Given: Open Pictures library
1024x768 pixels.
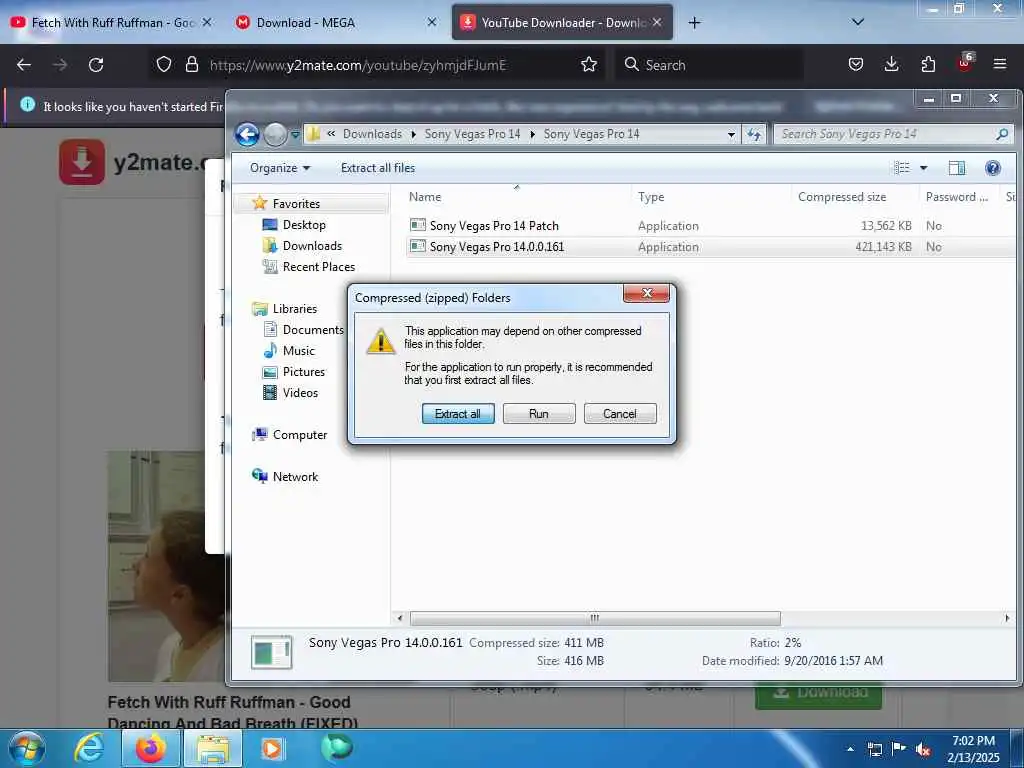Looking at the screenshot, I should tap(304, 372).
